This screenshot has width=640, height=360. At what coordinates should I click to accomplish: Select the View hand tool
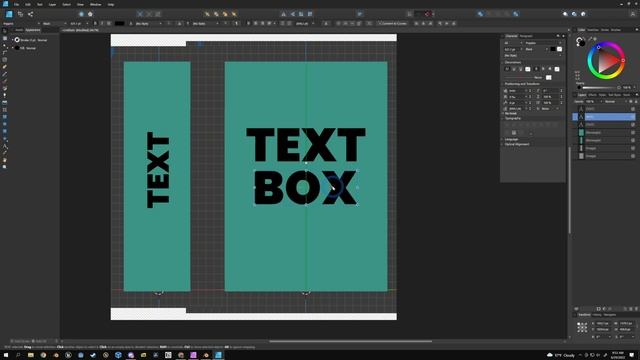pyautogui.click(x=4, y=160)
